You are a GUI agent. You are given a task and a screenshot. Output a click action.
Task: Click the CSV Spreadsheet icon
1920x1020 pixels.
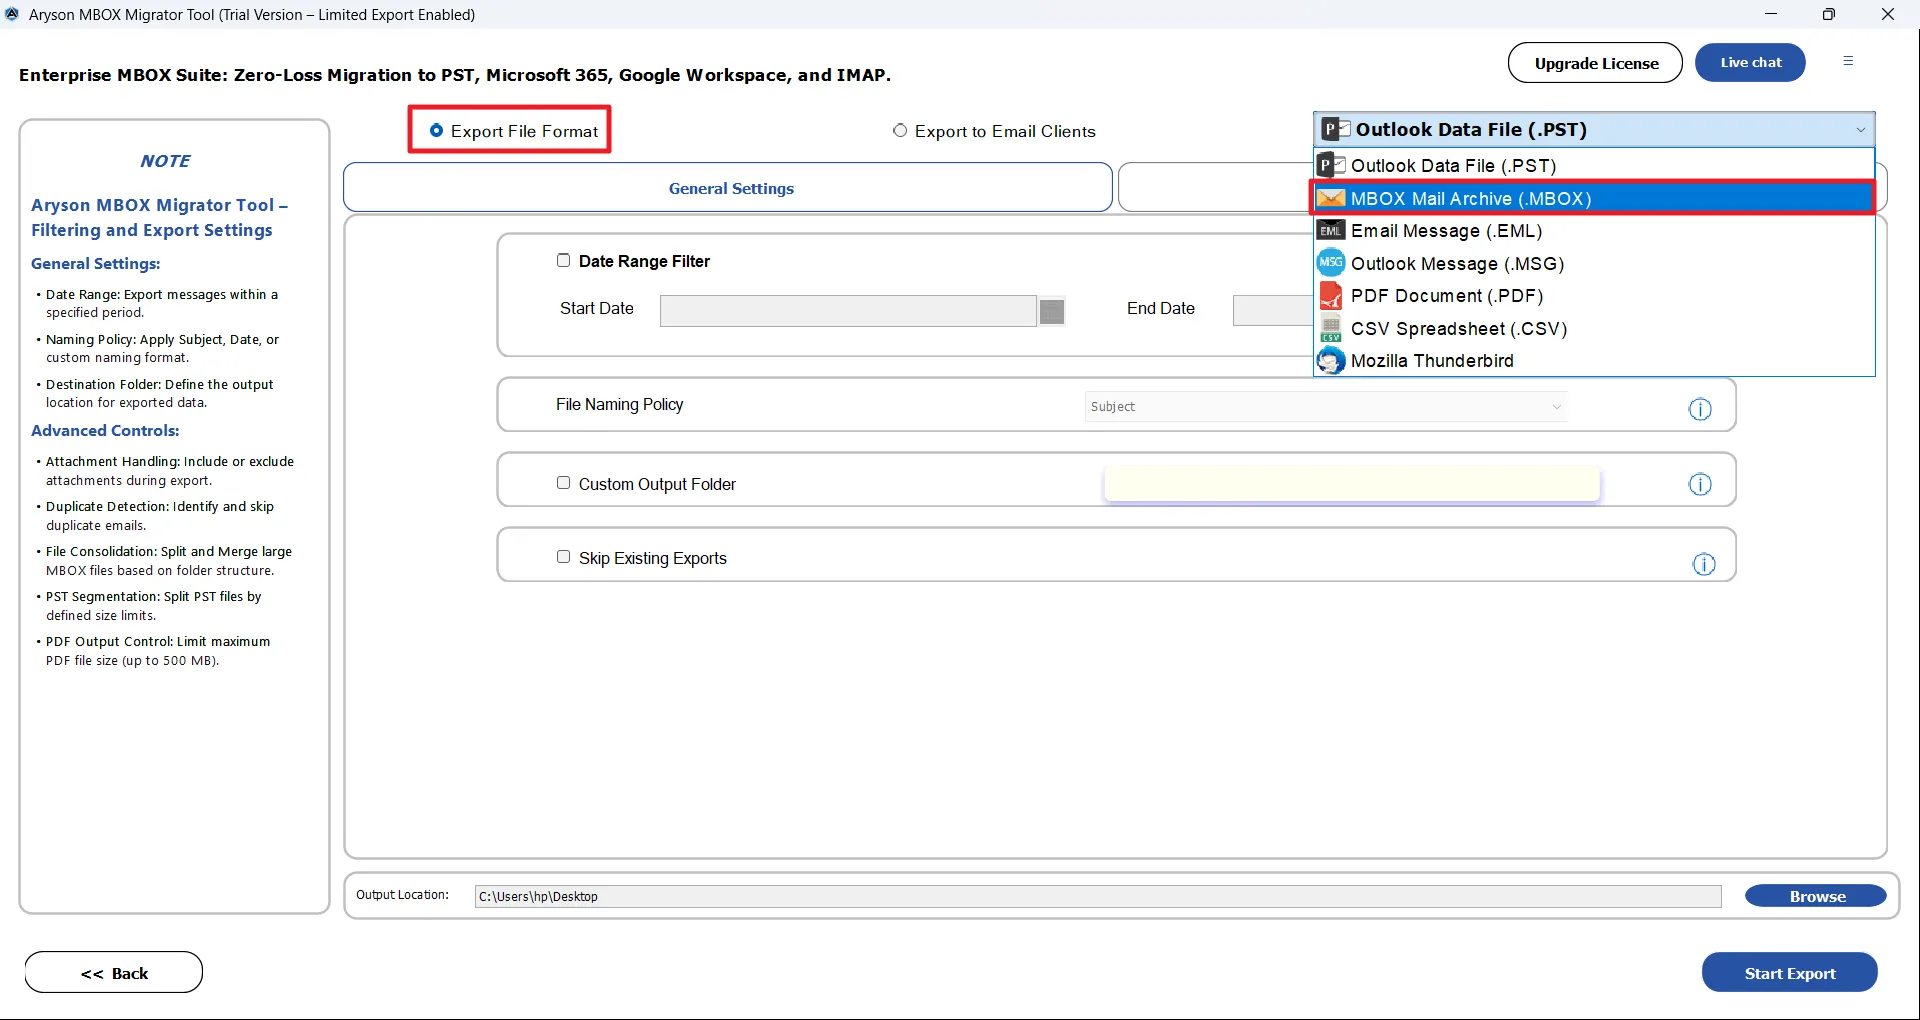click(1331, 328)
